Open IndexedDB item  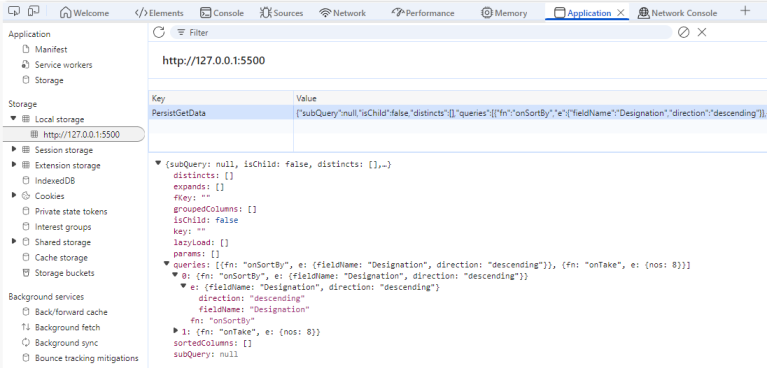click(x=55, y=181)
